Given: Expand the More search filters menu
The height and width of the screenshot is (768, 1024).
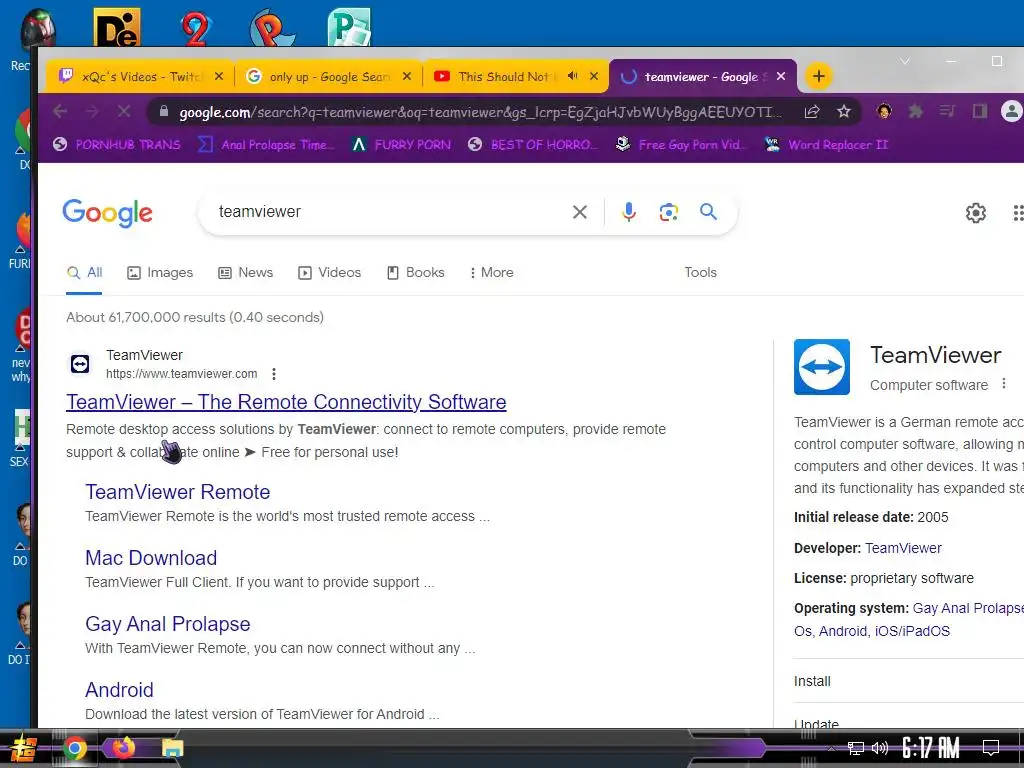Looking at the screenshot, I should pyautogui.click(x=491, y=272).
